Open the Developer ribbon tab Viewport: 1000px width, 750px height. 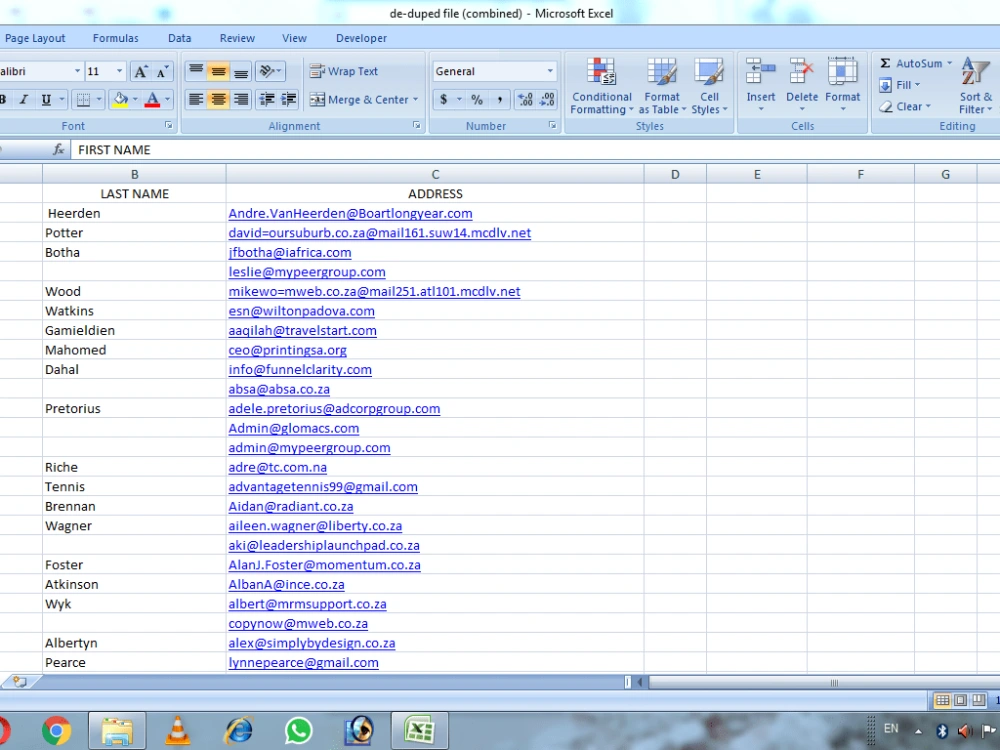click(x=361, y=38)
